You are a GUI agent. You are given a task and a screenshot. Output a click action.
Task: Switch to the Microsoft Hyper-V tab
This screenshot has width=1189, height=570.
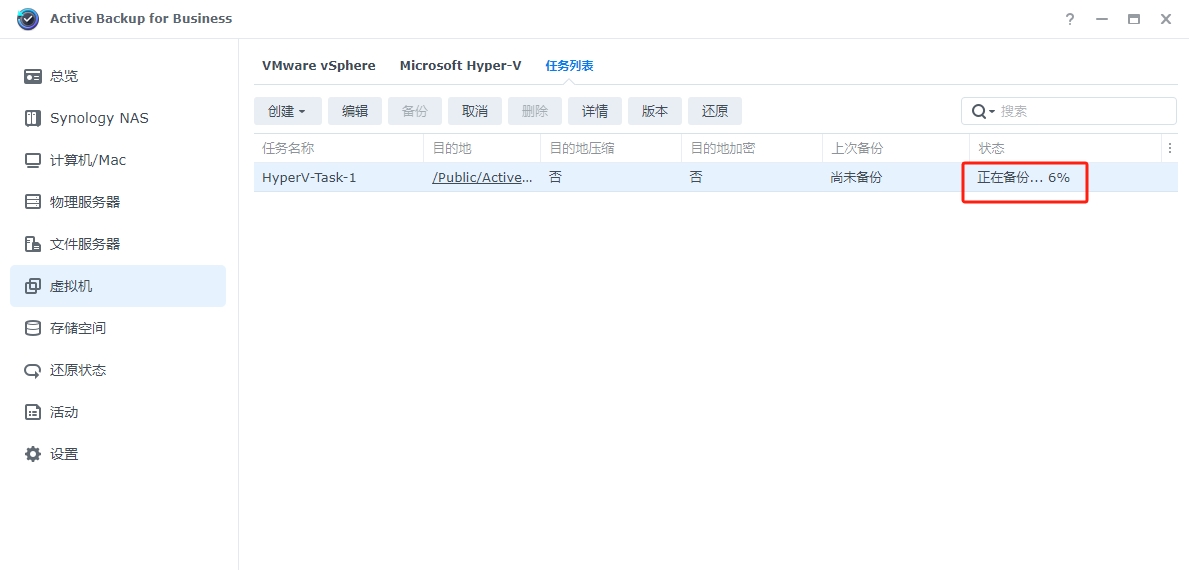point(460,66)
